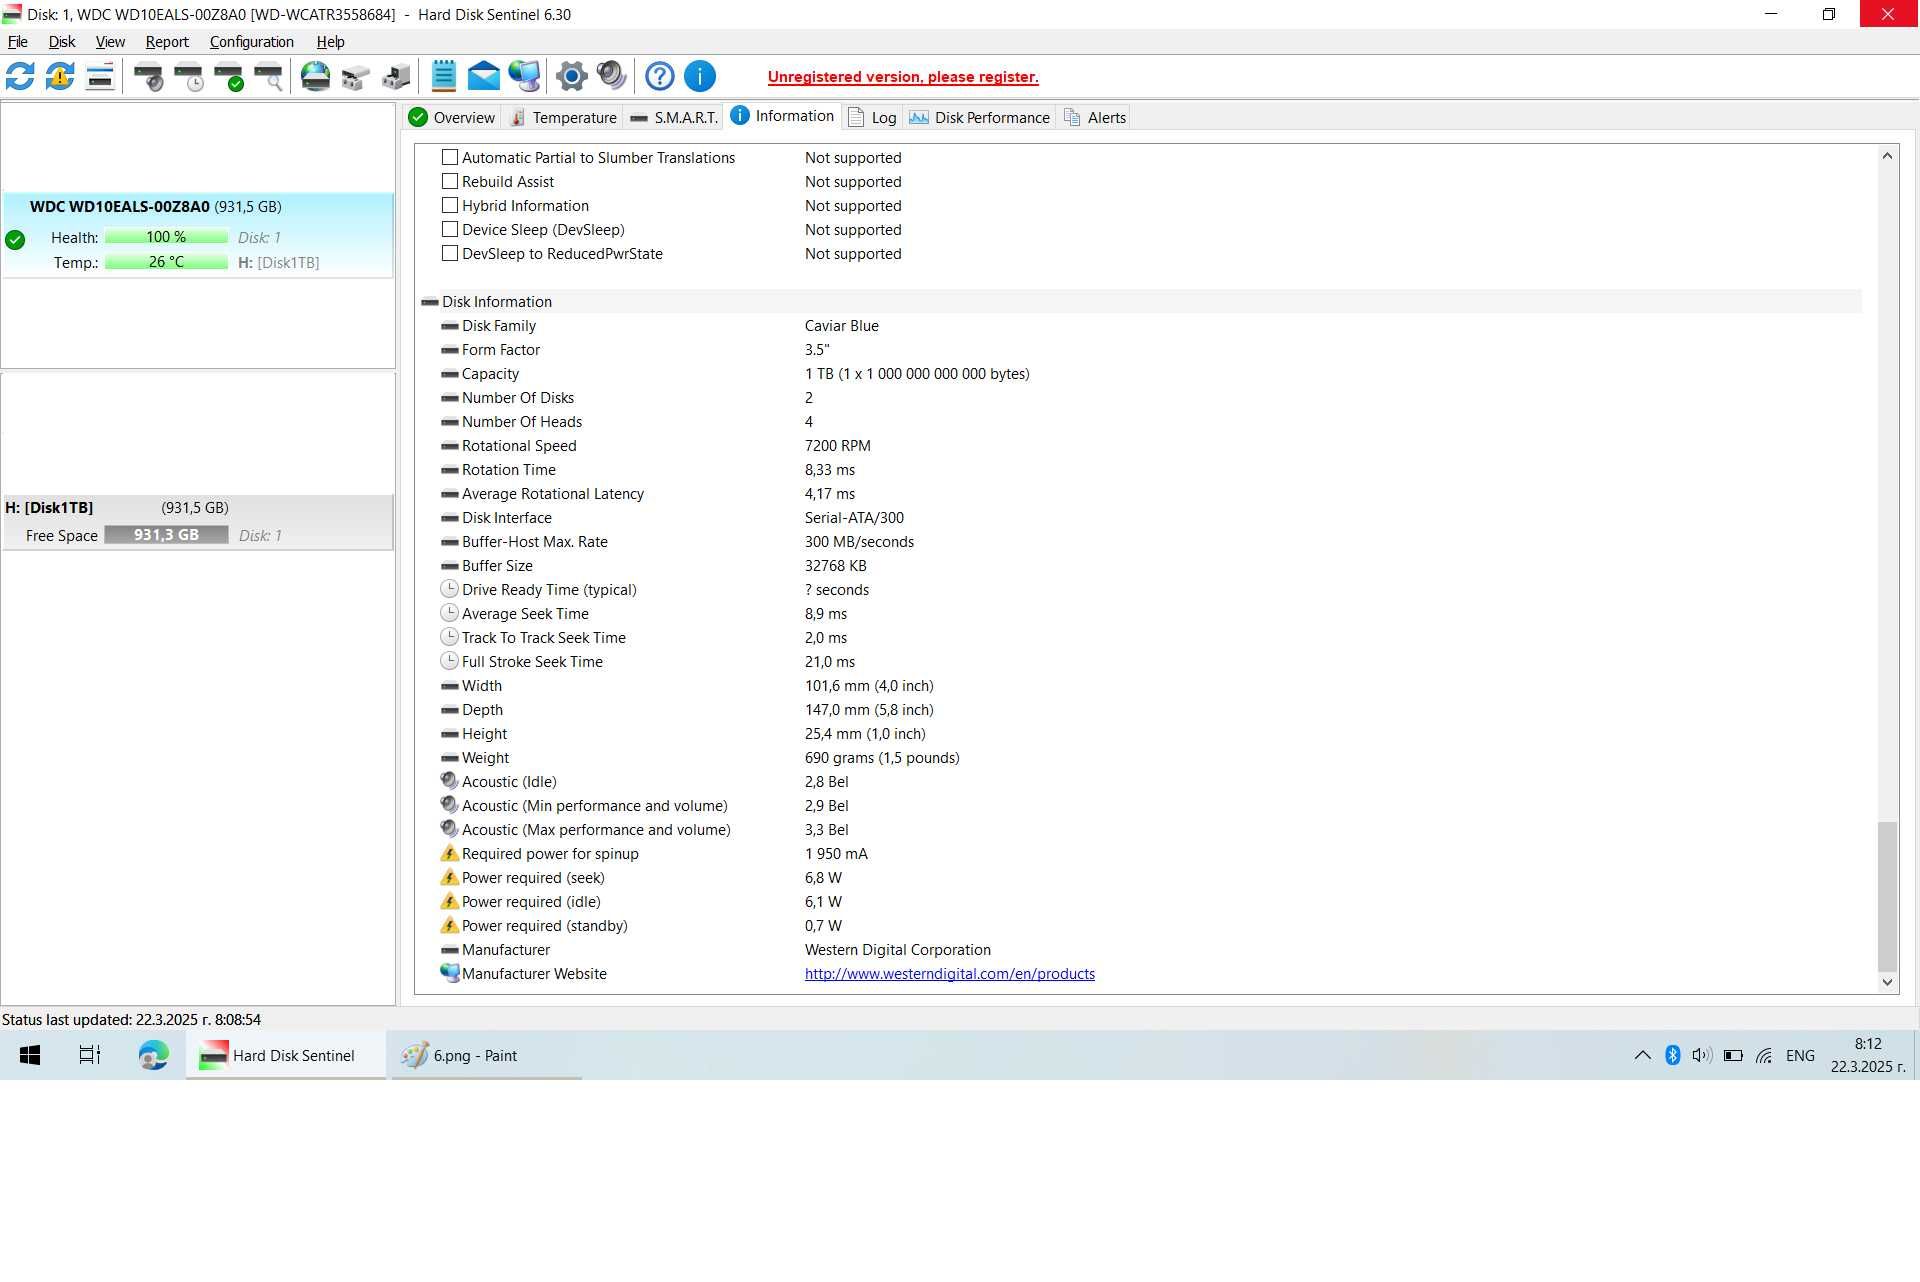Click the Drive Ready Time clock icon
1920x1282 pixels.
point(450,589)
